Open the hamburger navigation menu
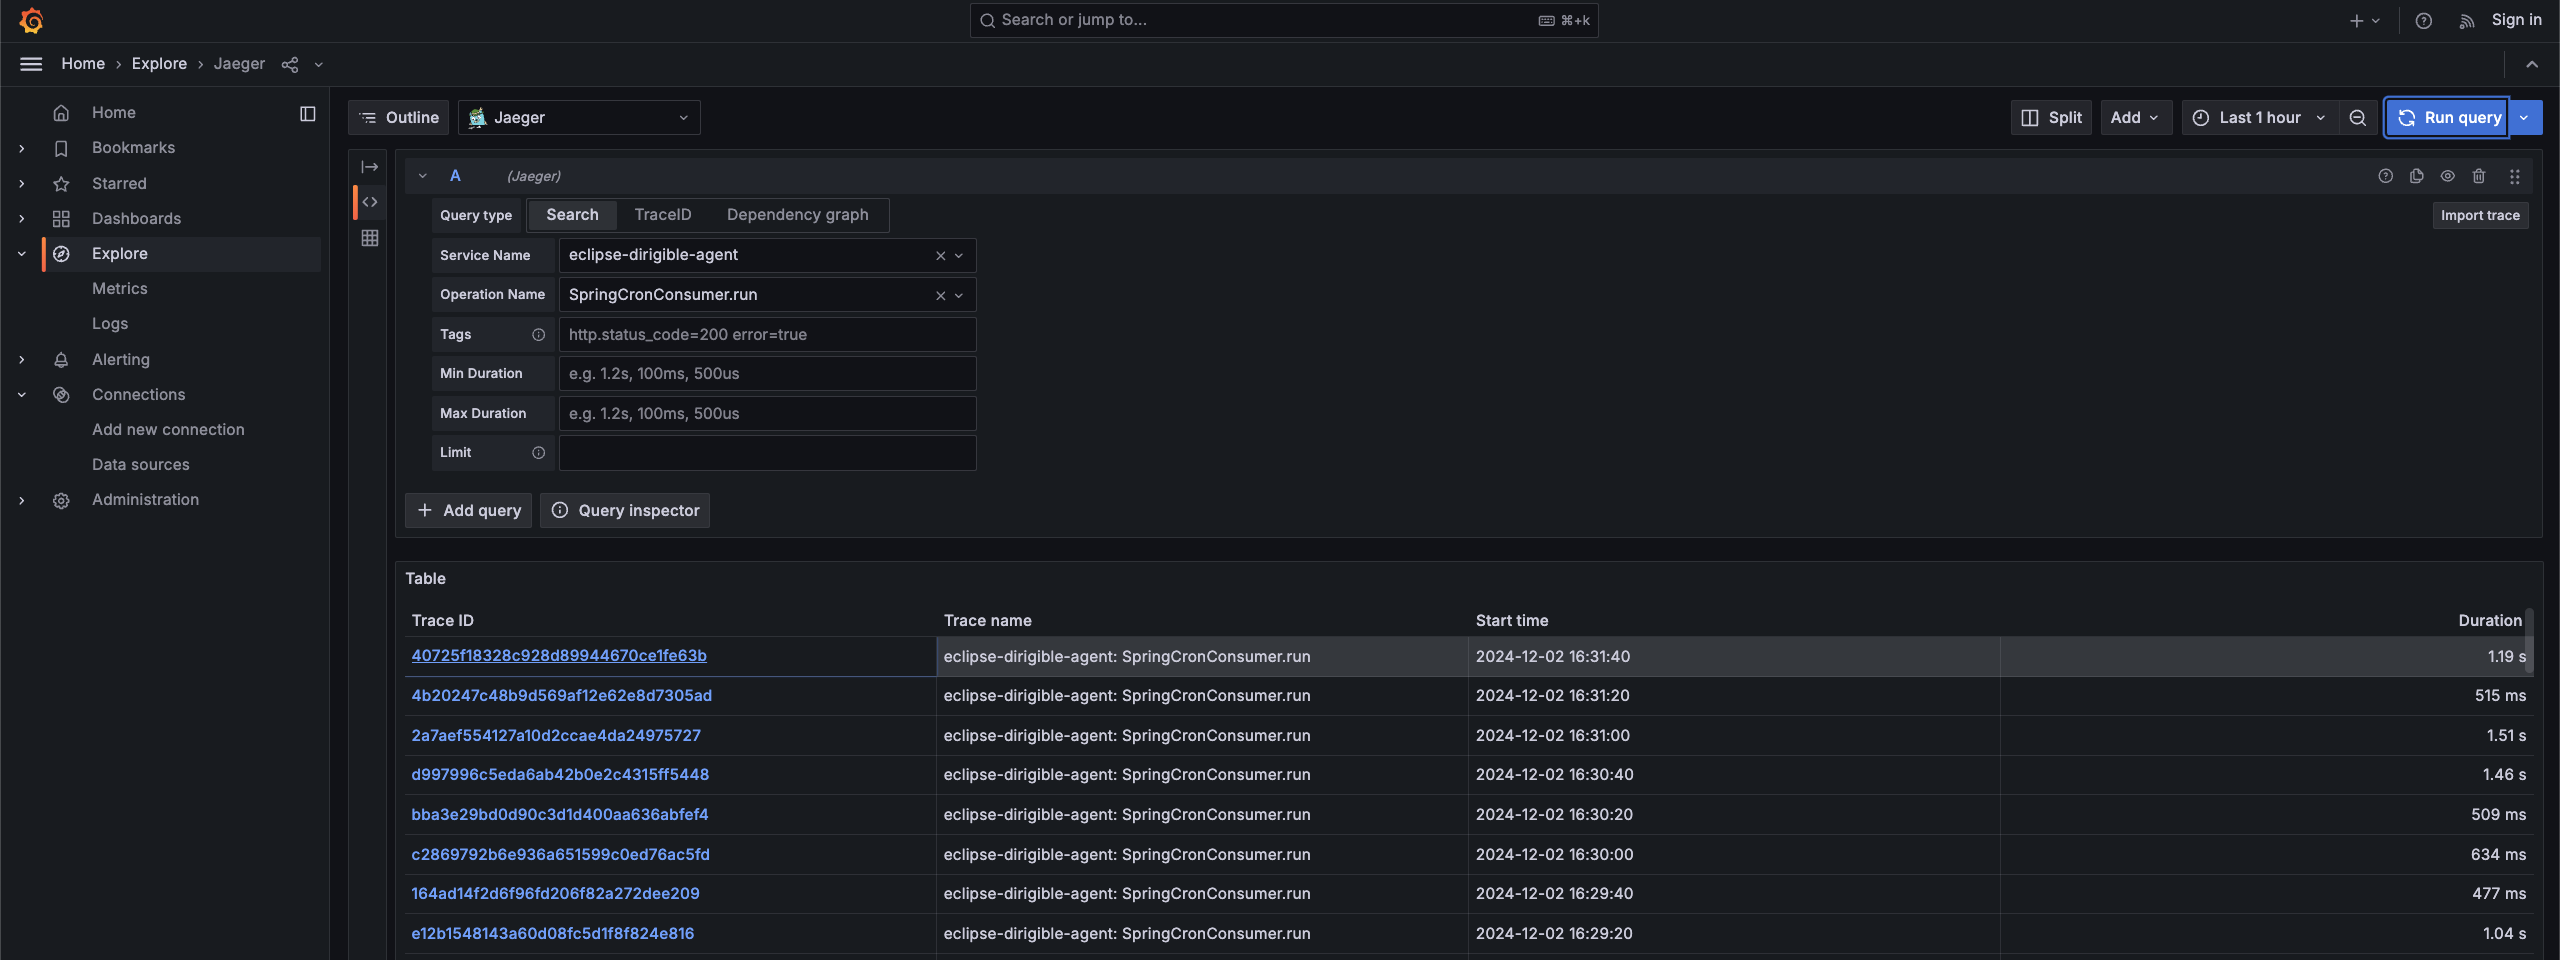The image size is (2560, 960). tap(31, 64)
